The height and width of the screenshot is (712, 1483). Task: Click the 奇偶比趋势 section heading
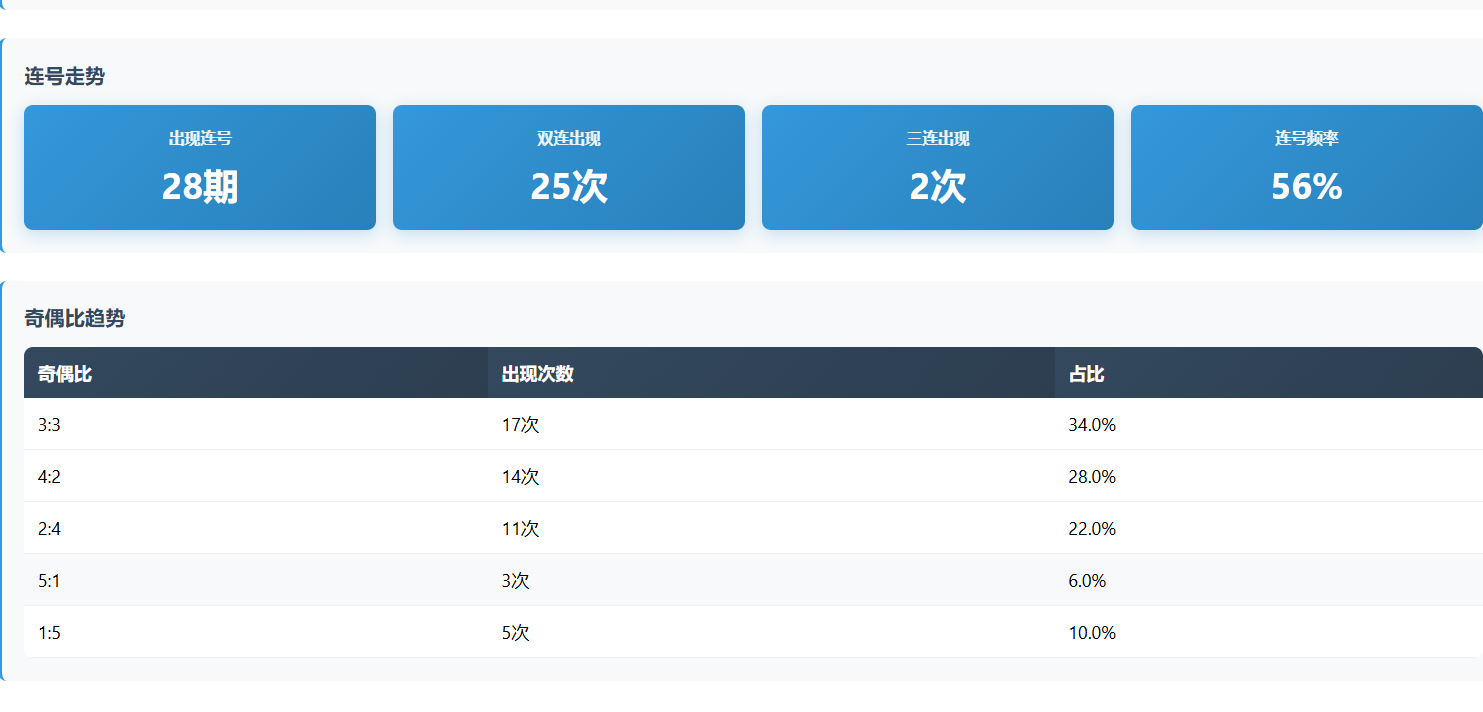pos(75,319)
